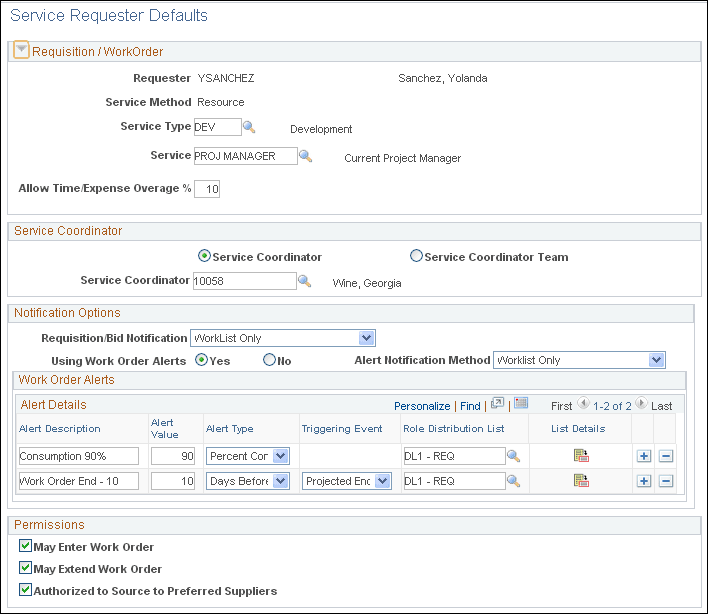Click the 1-2 of 2 row counter
This screenshot has width=708, height=614.
pyautogui.click(x=612, y=406)
